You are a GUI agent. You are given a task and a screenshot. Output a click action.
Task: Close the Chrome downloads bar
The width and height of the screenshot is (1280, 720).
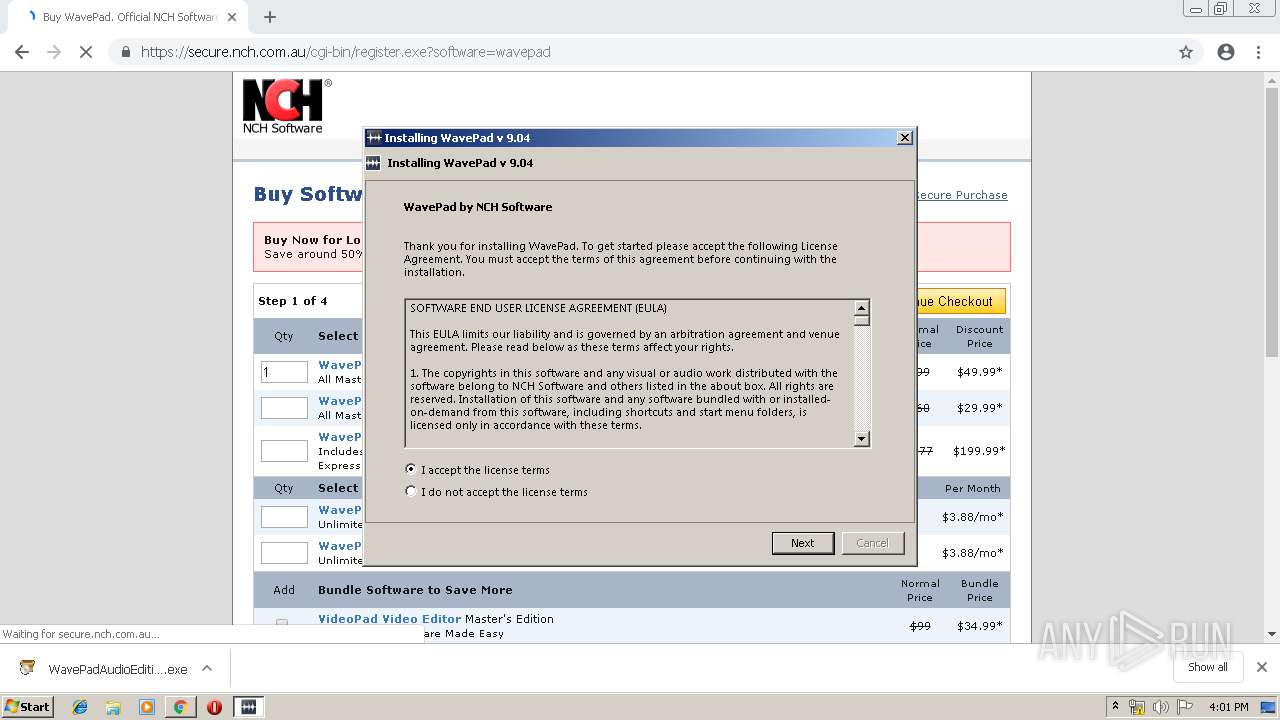point(1262,667)
